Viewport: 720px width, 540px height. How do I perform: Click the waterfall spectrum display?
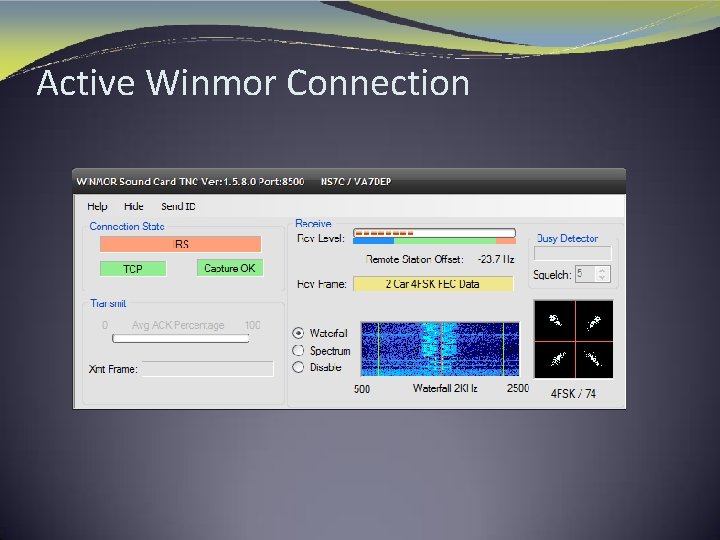point(440,349)
